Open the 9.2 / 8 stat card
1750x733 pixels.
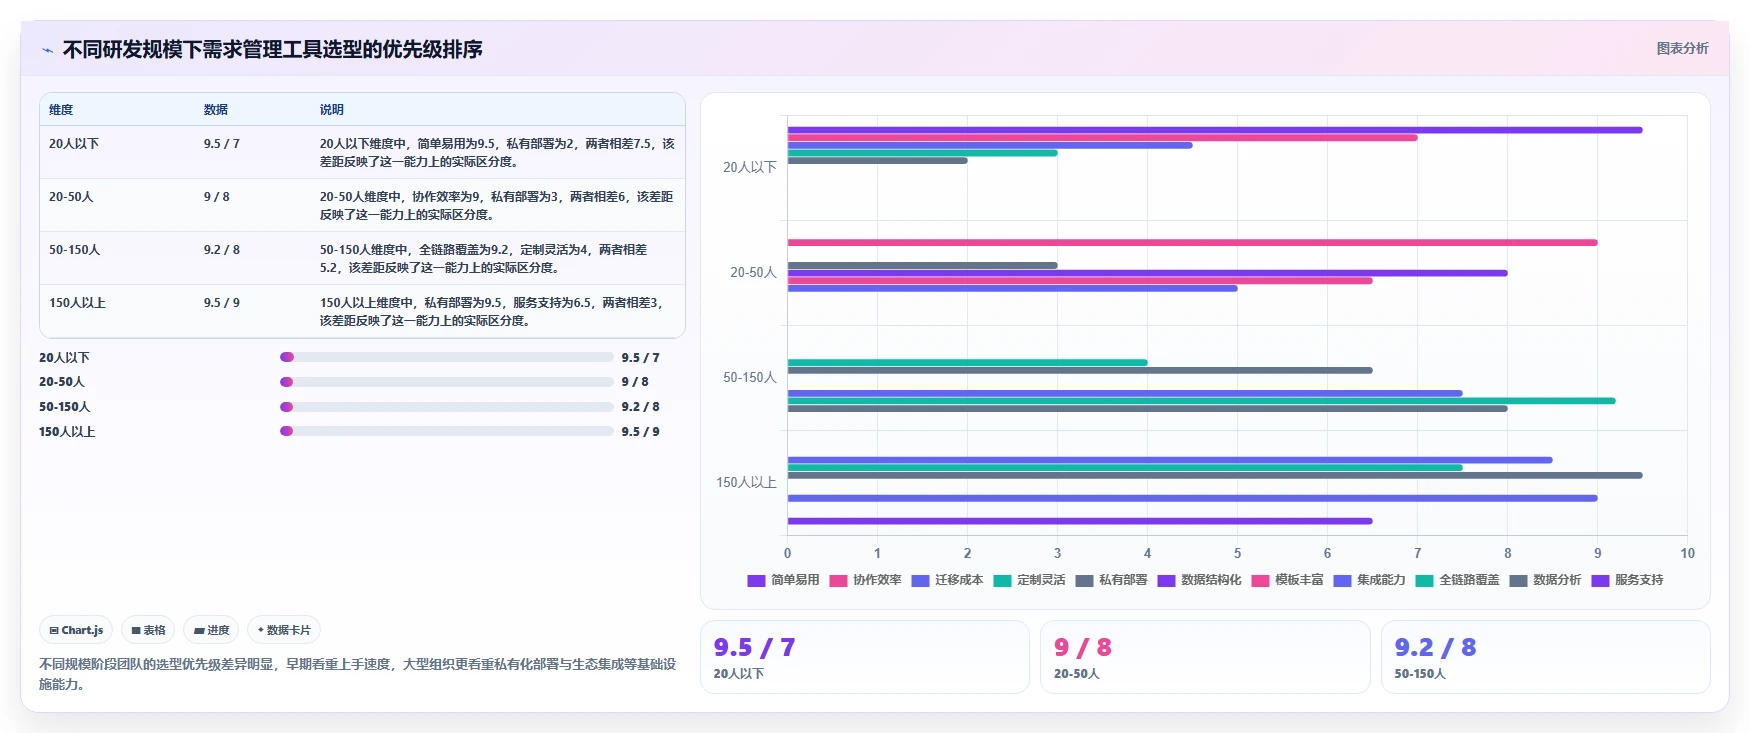[1546, 657]
